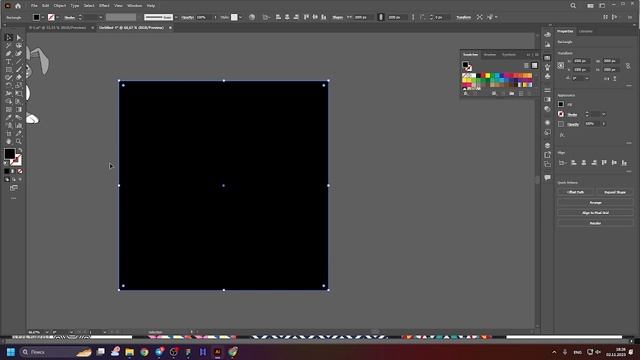Click the Expand Shape button
This screenshot has height=360, width=640.
[x=615, y=192]
